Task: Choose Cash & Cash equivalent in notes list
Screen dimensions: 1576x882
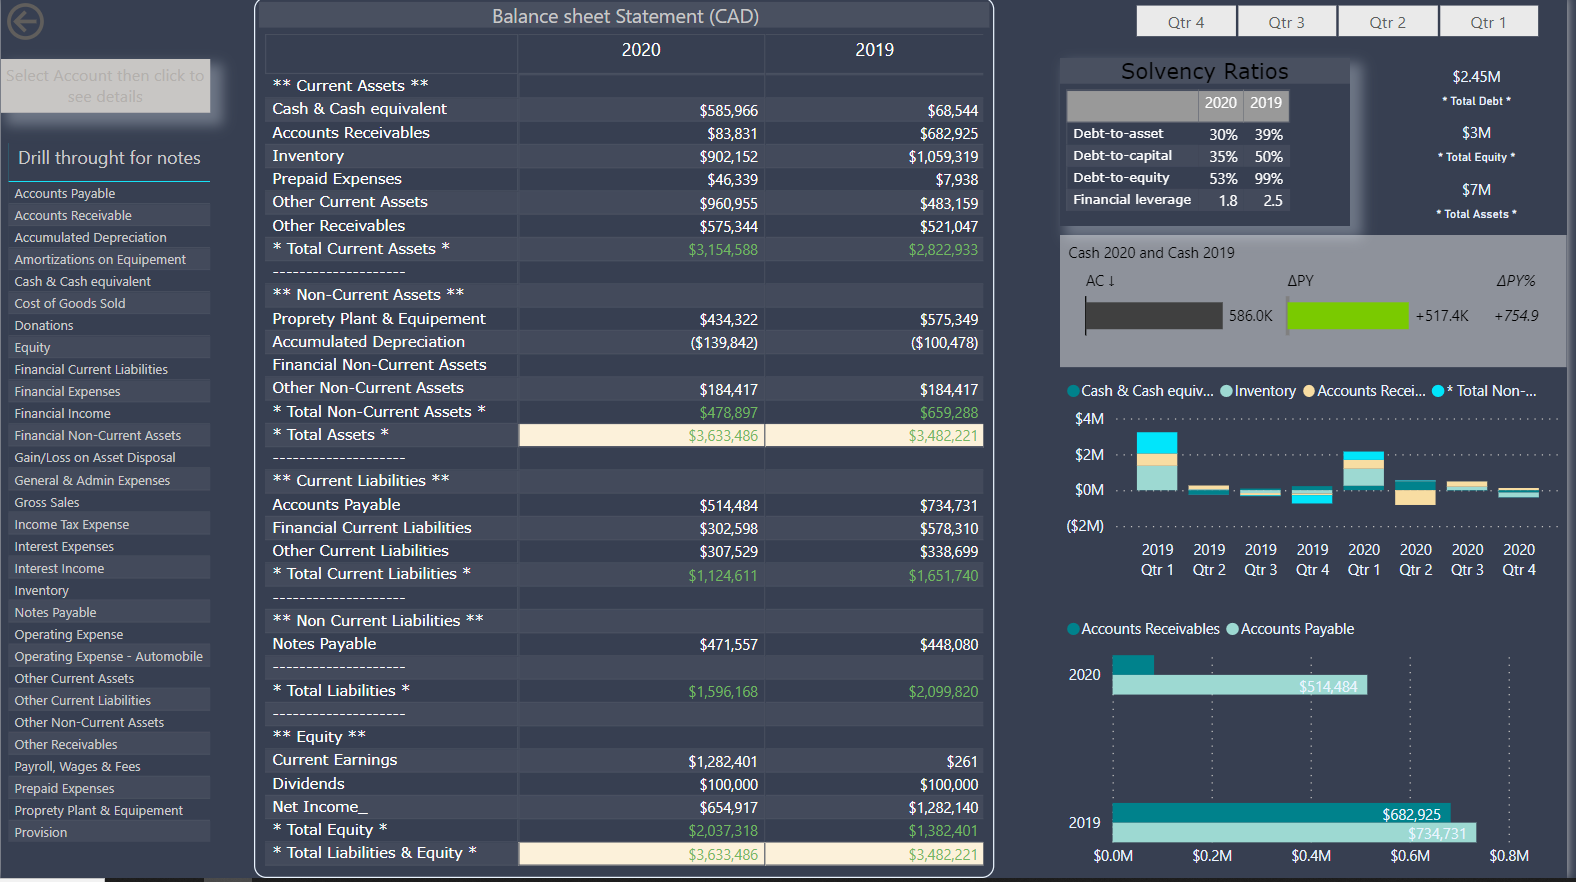Action: coord(83,282)
